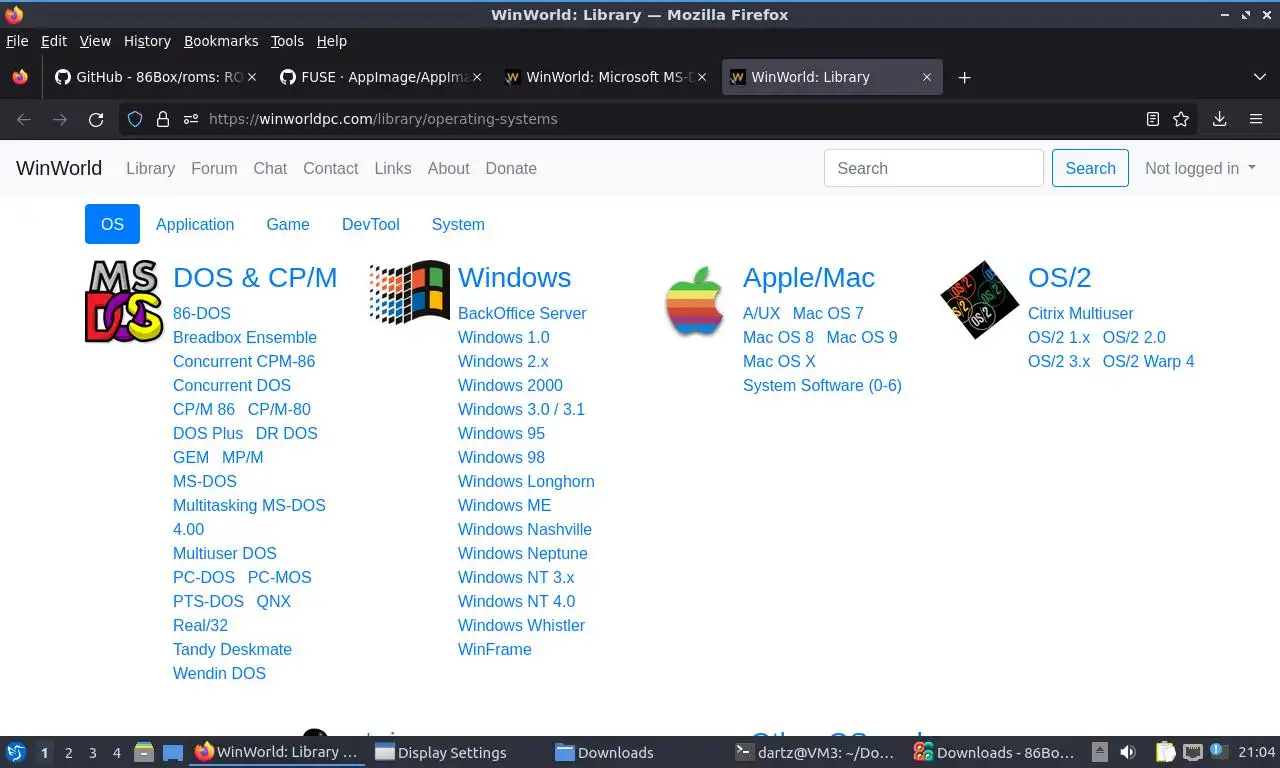This screenshot has height=768, width=1280.
Task: Click the tray eject/removable media icon
Action: click(1099, 752)
